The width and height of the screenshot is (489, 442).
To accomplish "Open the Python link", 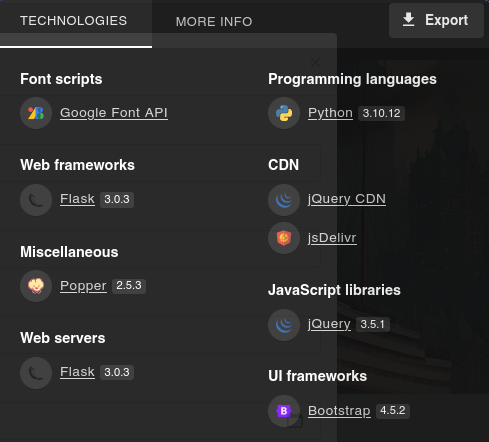I will 330,113.
